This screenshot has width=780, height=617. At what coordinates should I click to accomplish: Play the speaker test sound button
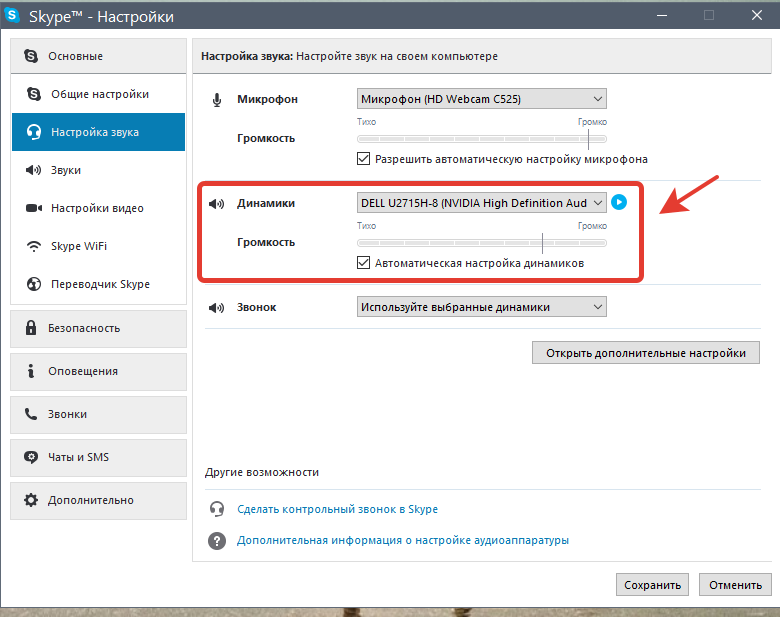coord(619,202)
